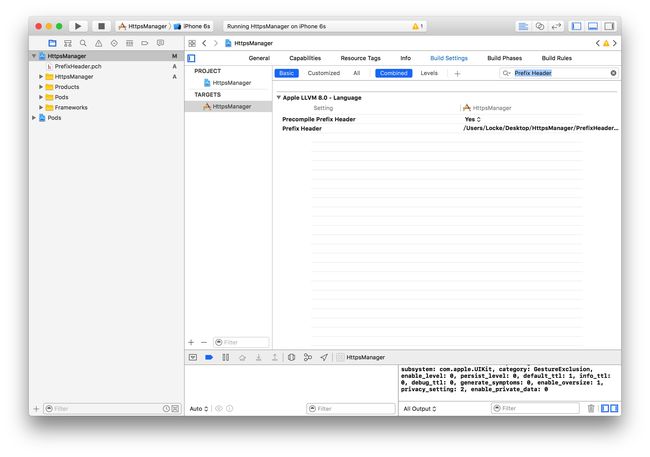This screenshot has width=650, height=457.
Task: Select the Prefix Header path value
Action: click(x=541, y=129)
